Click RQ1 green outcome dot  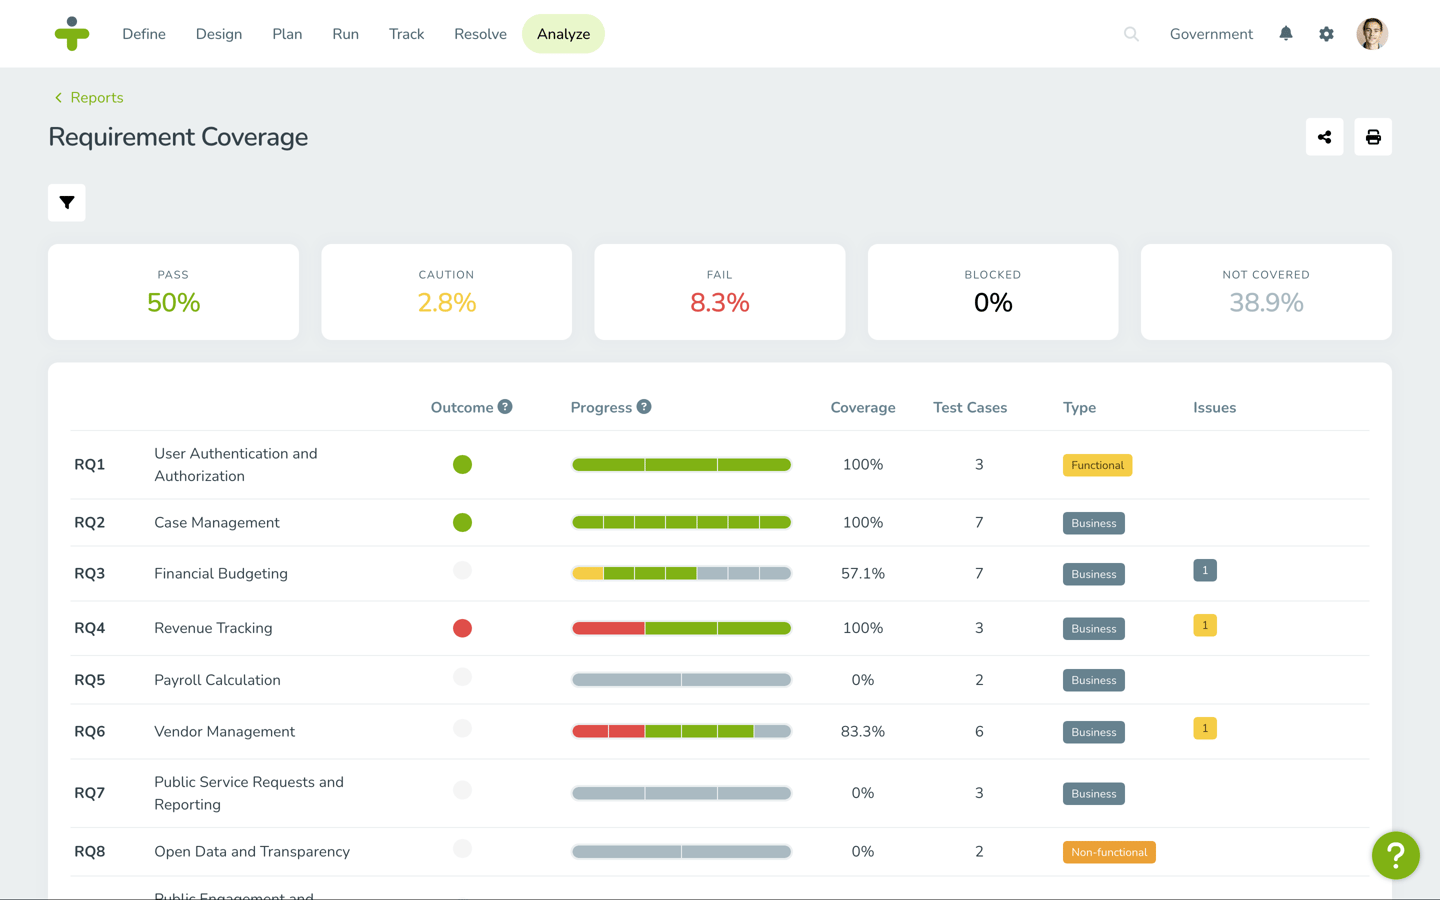(462, 465)
